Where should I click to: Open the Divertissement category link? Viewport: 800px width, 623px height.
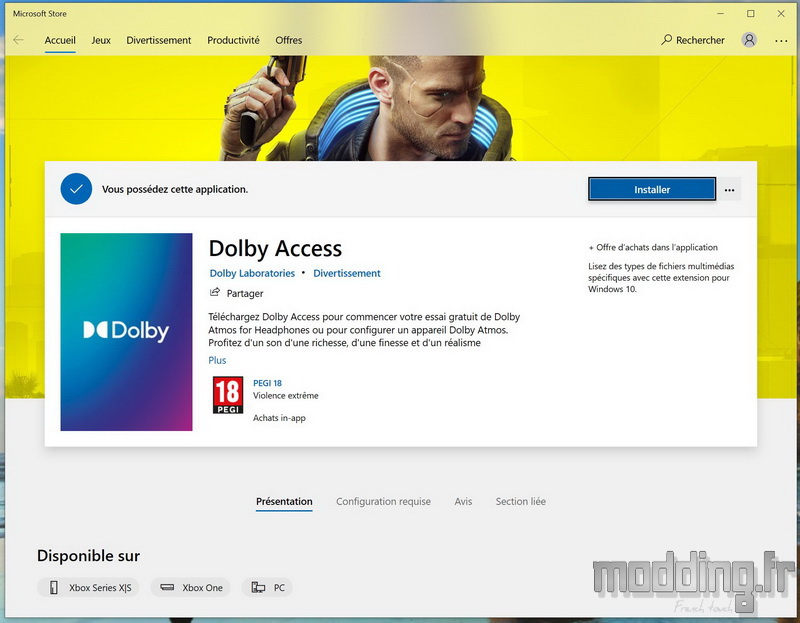(347, 273)
